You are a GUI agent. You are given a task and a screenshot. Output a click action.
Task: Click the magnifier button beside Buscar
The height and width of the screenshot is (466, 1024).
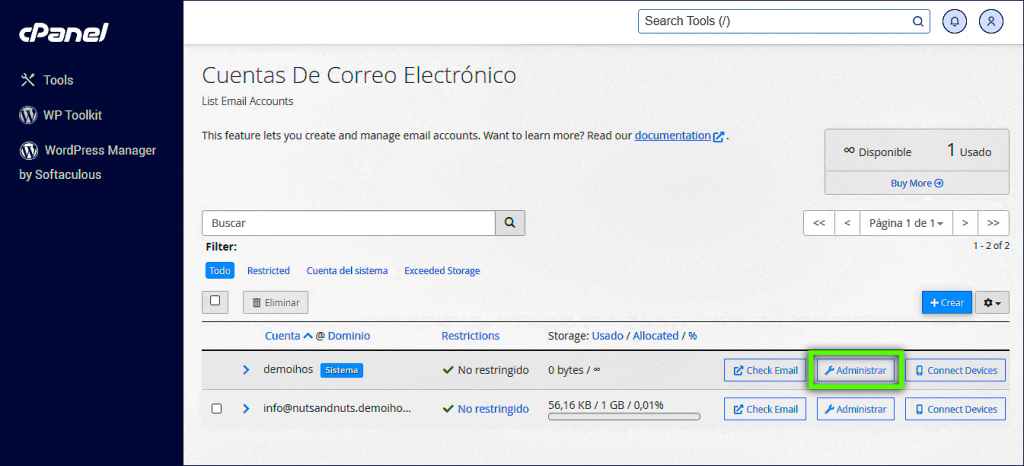pyautogui.click(x=510, y=223)
